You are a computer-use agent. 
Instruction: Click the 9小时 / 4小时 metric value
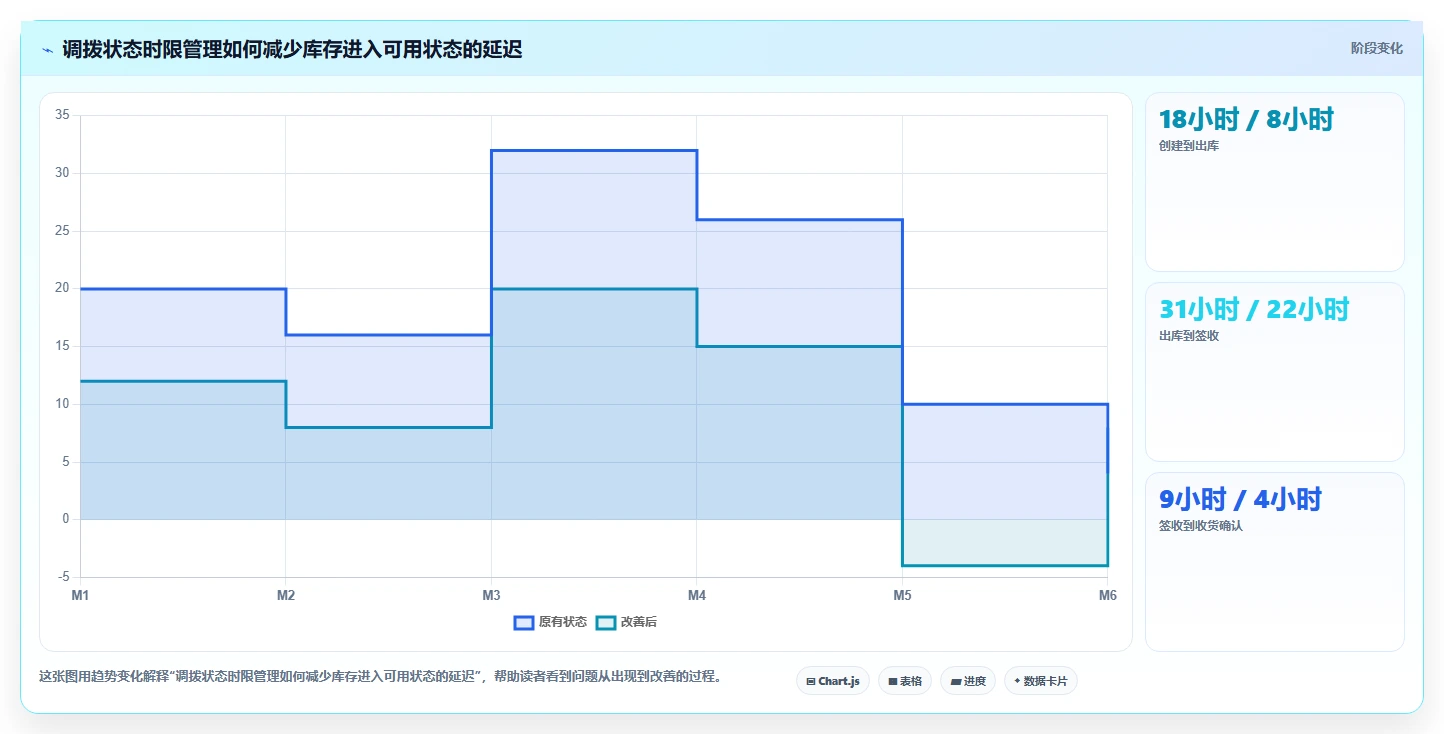pos(1240,499)
